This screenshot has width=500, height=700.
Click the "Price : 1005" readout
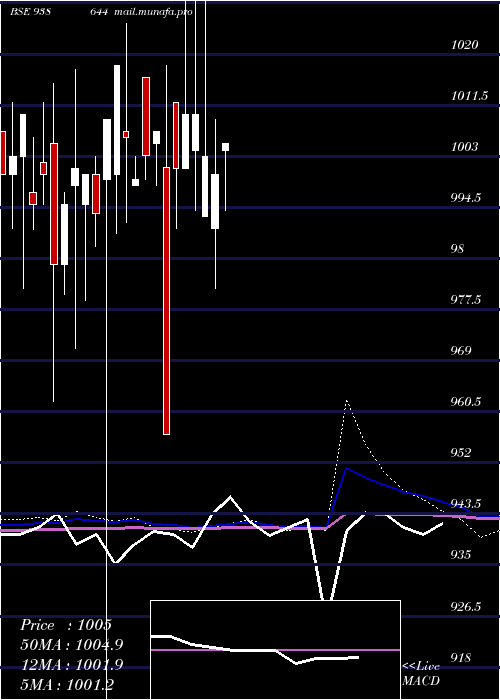point(66,625)
